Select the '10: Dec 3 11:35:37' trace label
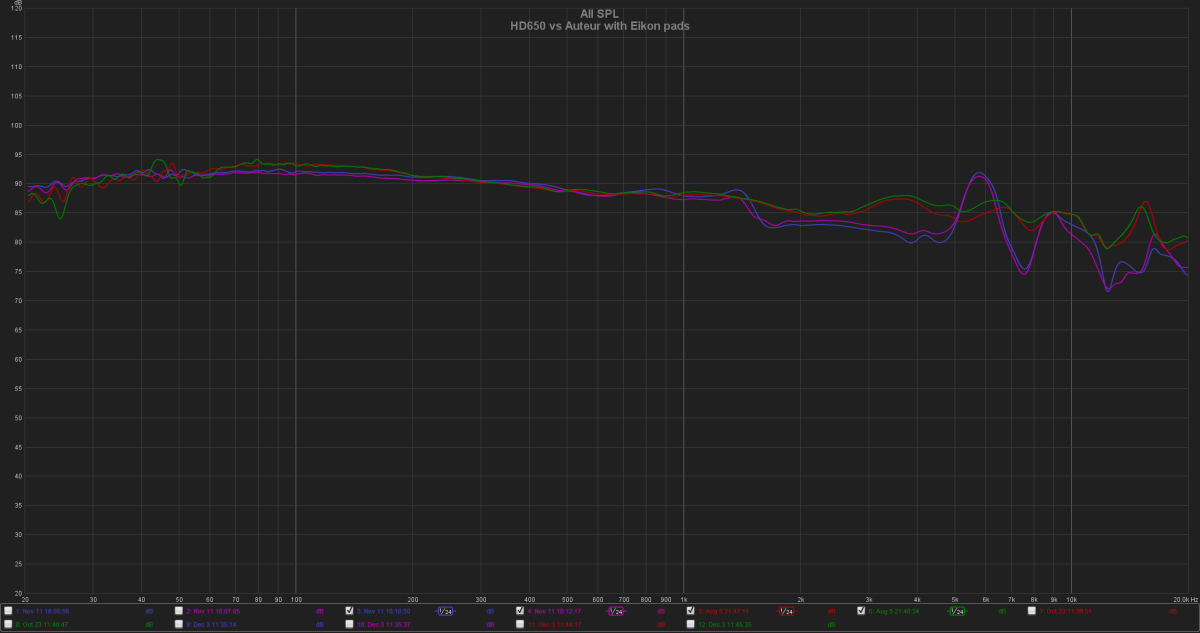Screen dimensions: 1200x633 [x=383, y=624]
